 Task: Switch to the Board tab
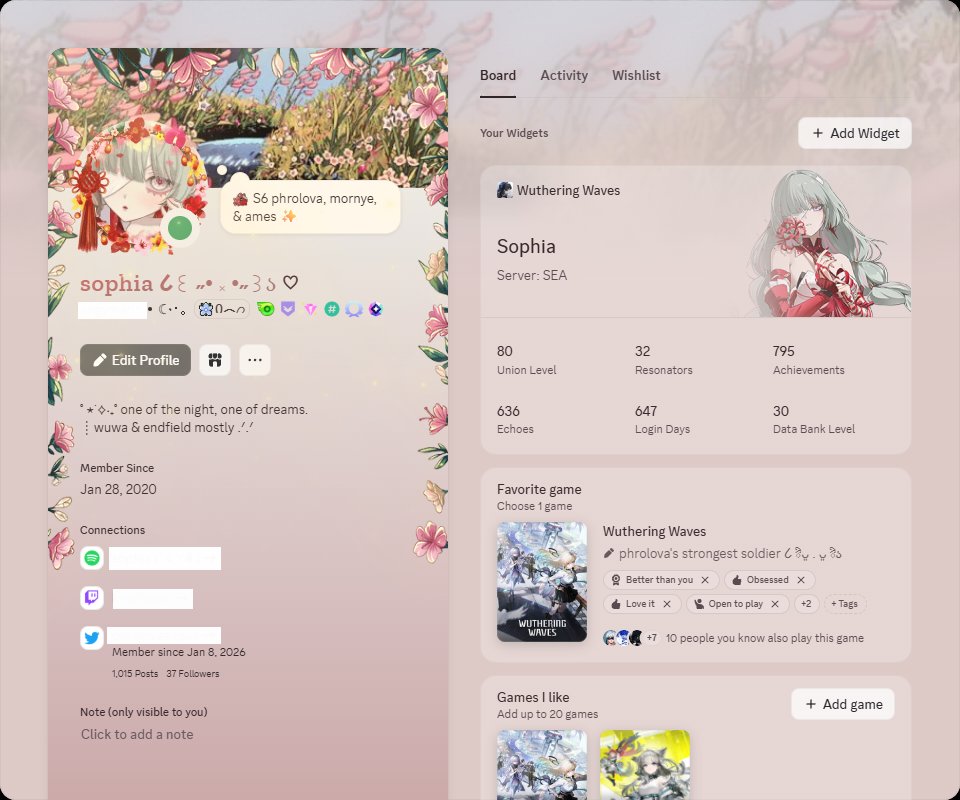[x=498, y=75]
